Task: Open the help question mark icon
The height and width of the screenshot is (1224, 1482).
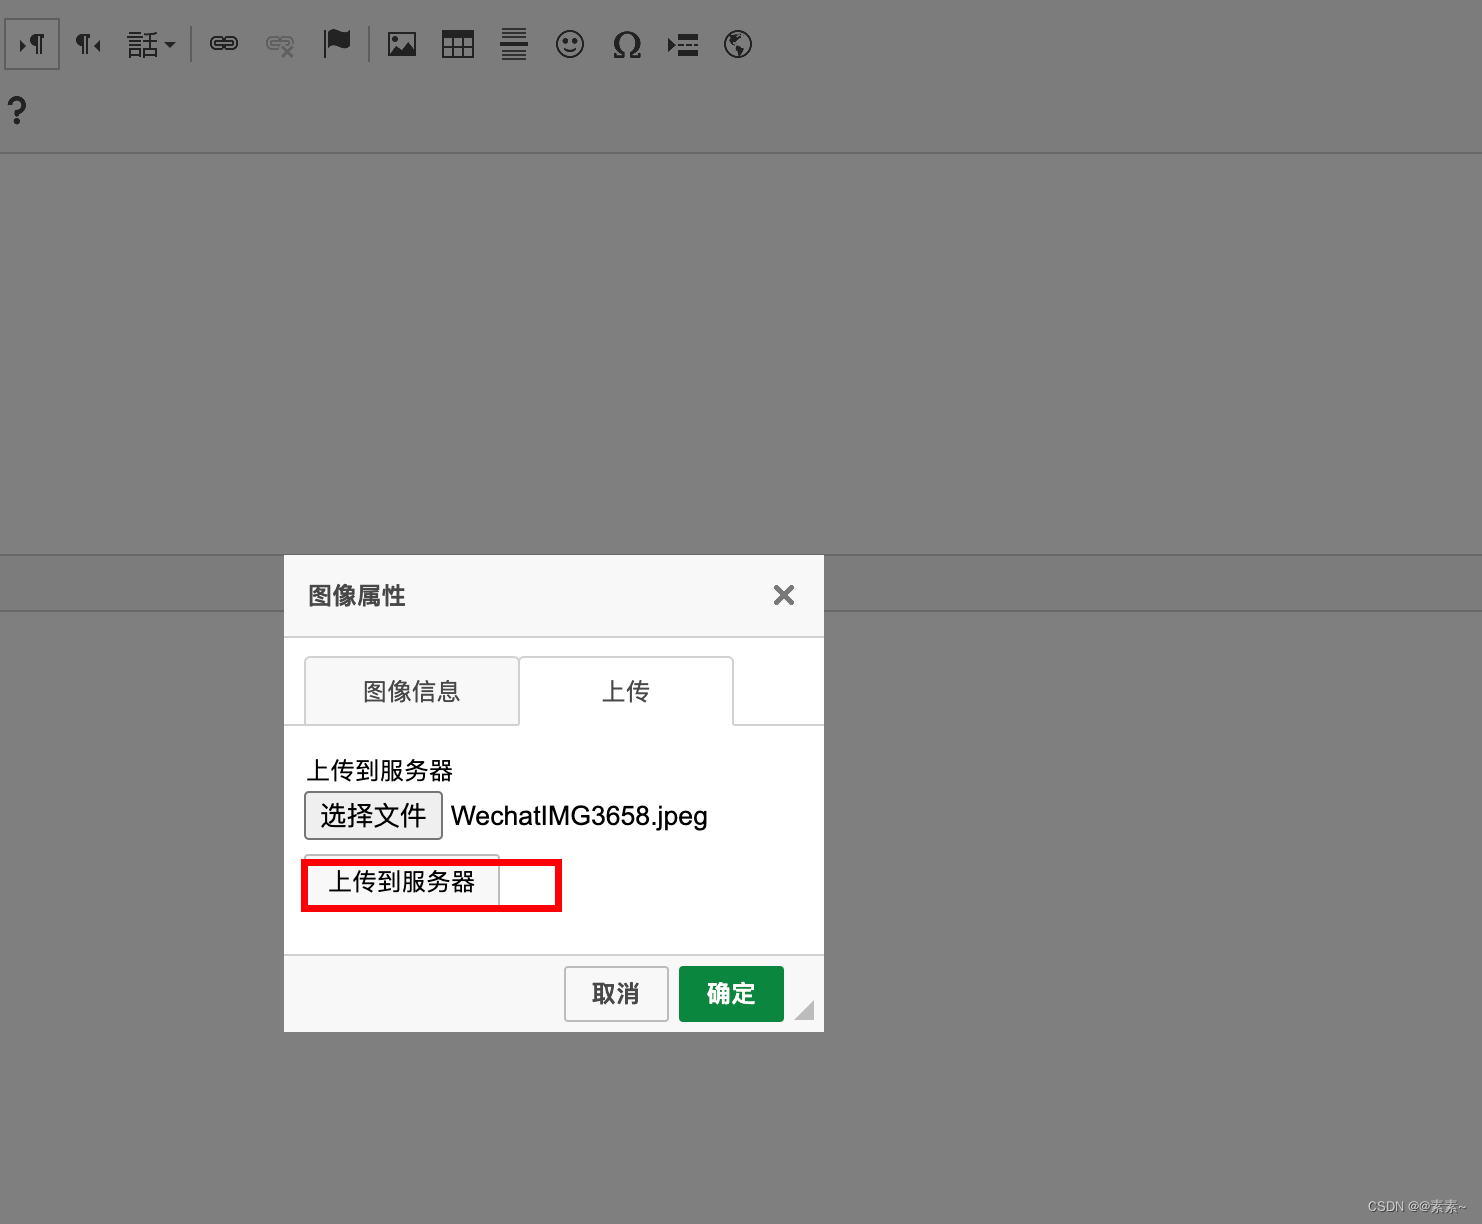Action: (x=17, y=110)
